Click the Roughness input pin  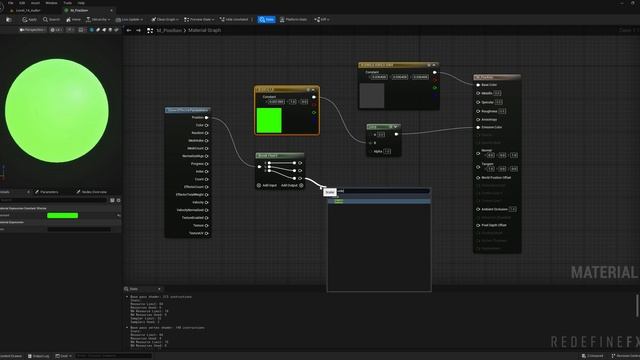point(478,111)
